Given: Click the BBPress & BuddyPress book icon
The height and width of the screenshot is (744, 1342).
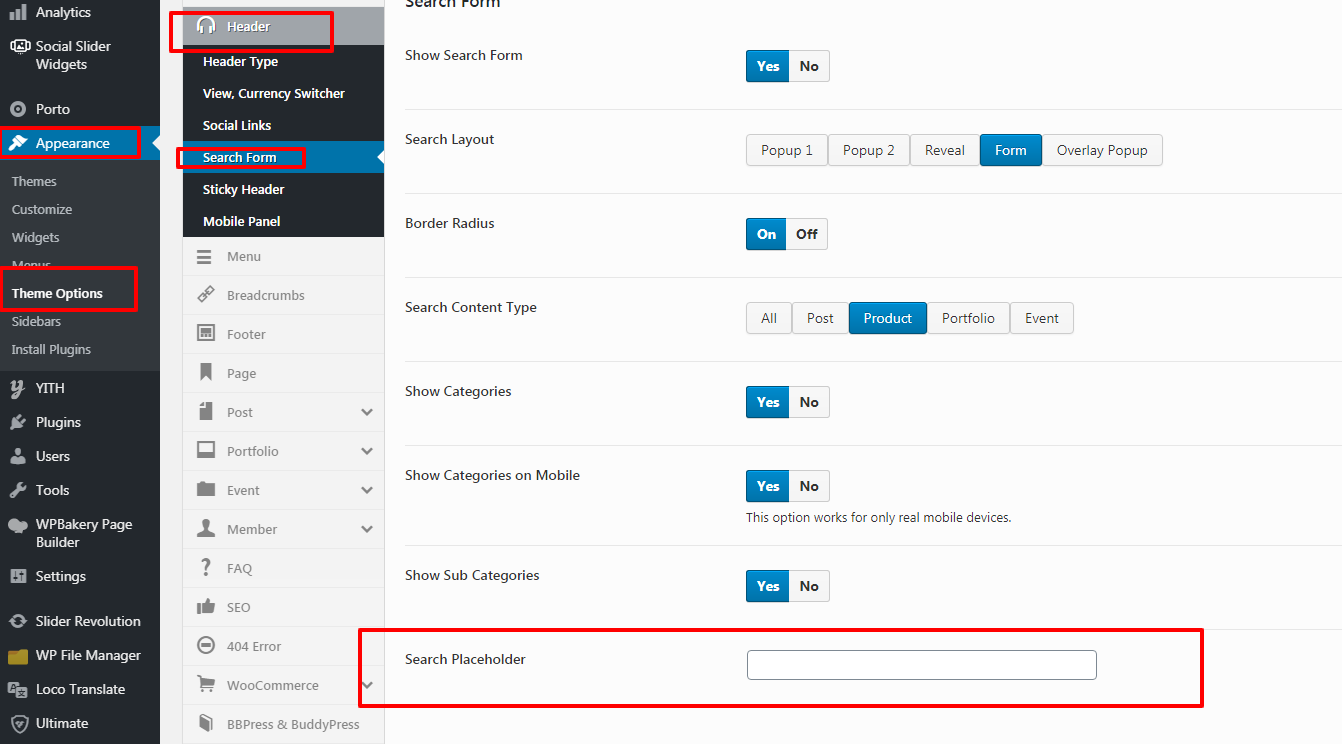Looking at the screenshot, I should pos(206,723).
